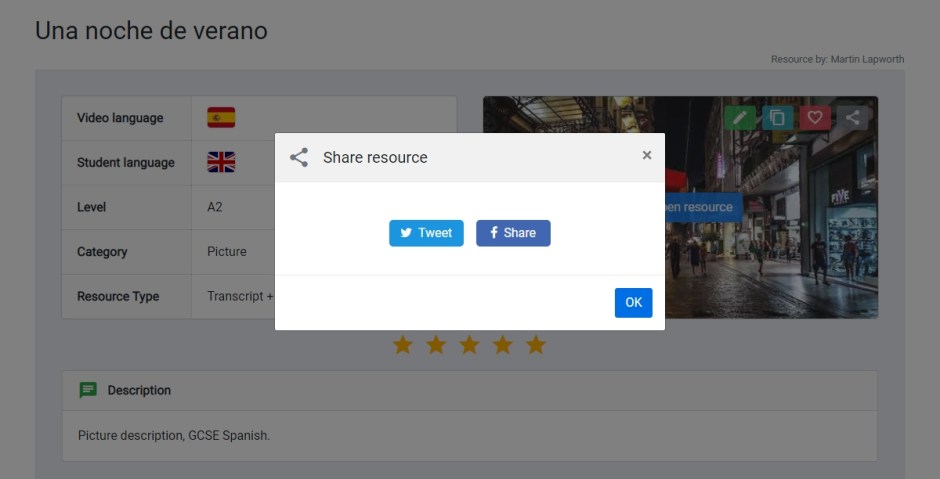This screenshot has width=940, height=479.
Task: Click the teal copy resource icon
Action: point(778,118)
